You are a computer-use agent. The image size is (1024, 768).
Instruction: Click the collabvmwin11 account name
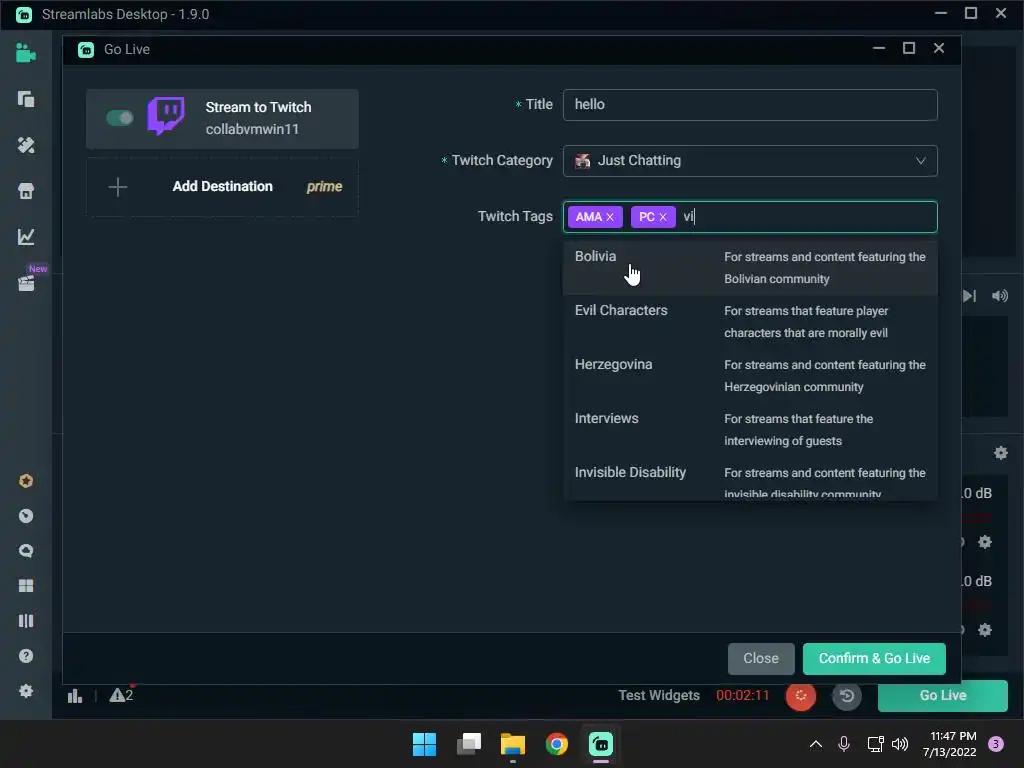coord(252,129)
